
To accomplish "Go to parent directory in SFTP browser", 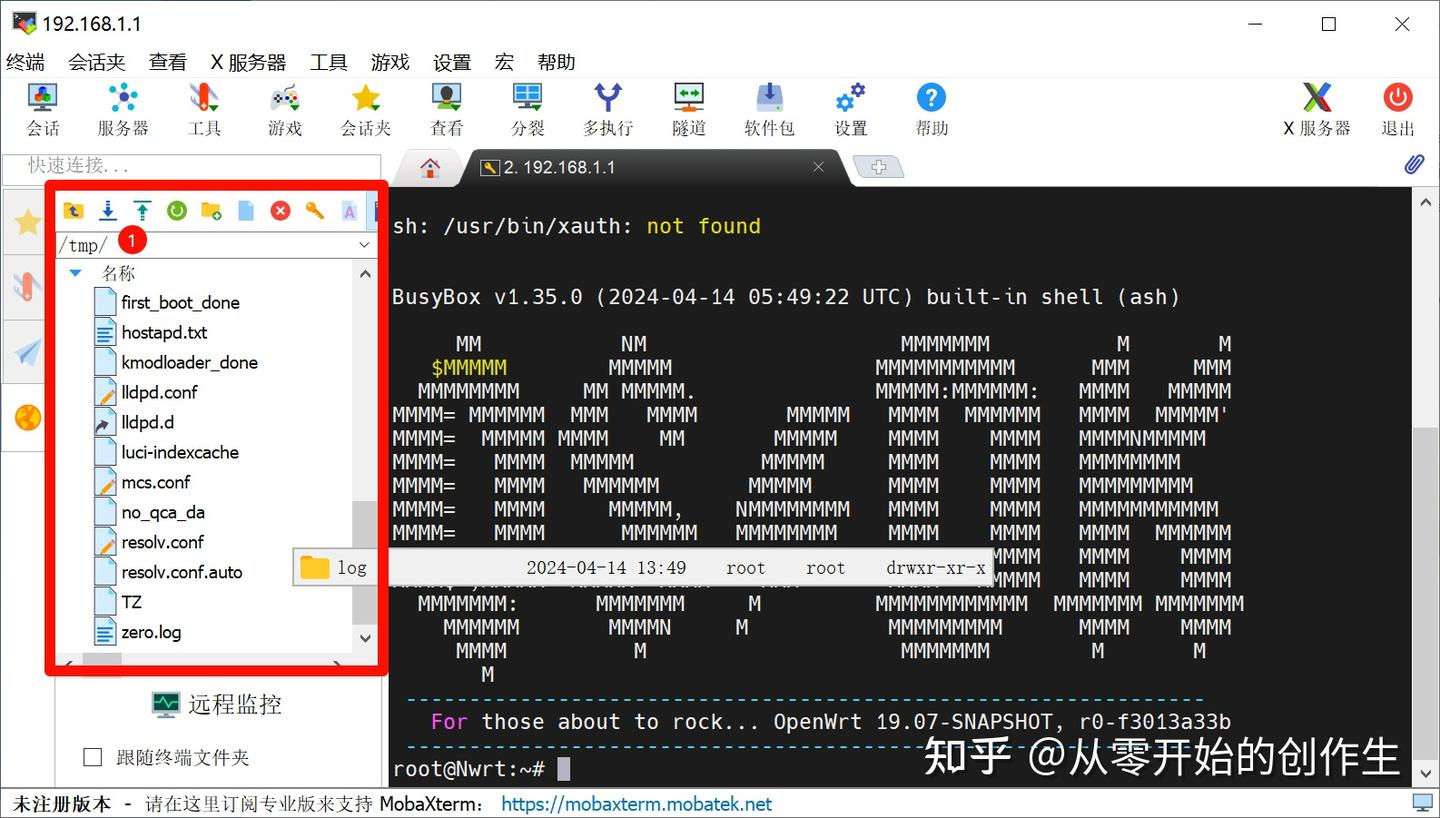I will pyautogui.click(x=74, y=211).
